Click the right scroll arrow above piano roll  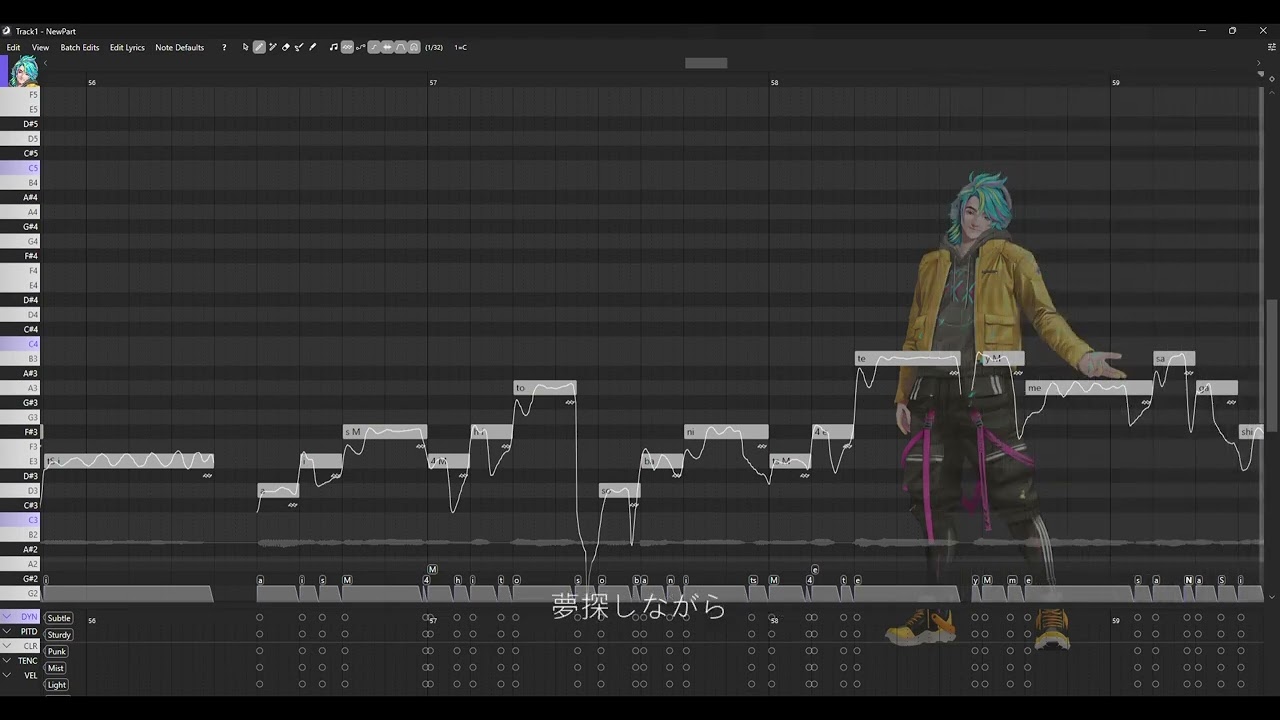coord(1259,63)
